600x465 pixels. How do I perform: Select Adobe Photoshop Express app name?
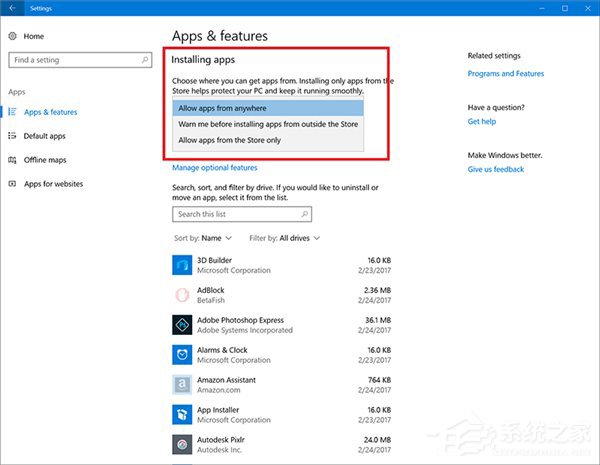(x=240, y=320)
